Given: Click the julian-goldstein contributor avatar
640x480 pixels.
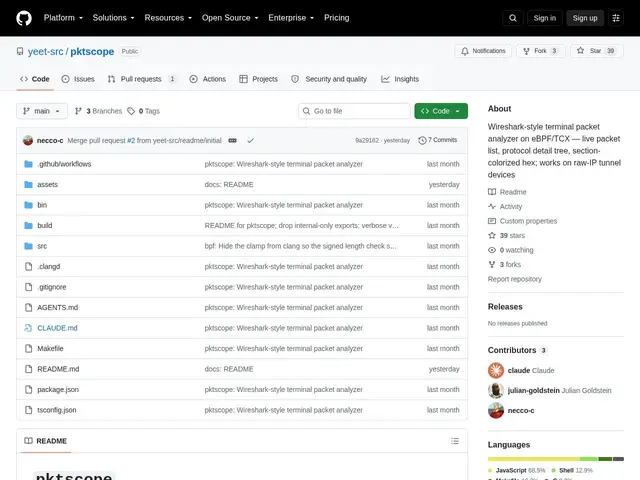Looking at the screenshot, I should [496, 391].
